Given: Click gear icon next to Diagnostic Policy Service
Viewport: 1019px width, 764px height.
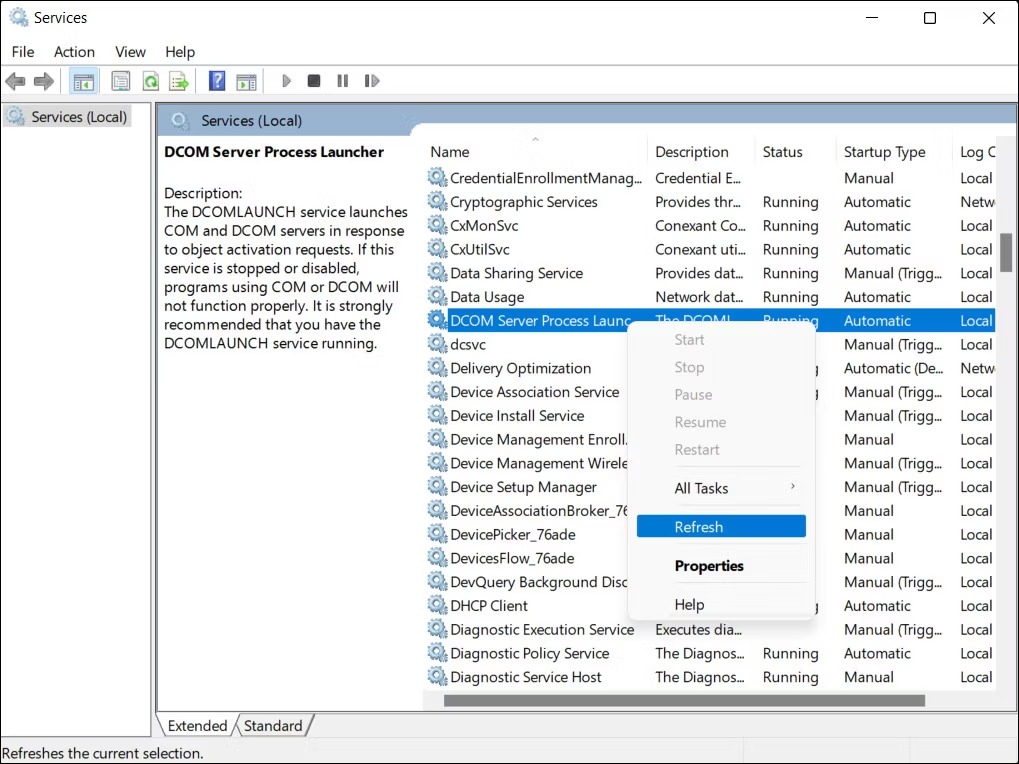Looking at the screenshot, I should coord(437,654).
